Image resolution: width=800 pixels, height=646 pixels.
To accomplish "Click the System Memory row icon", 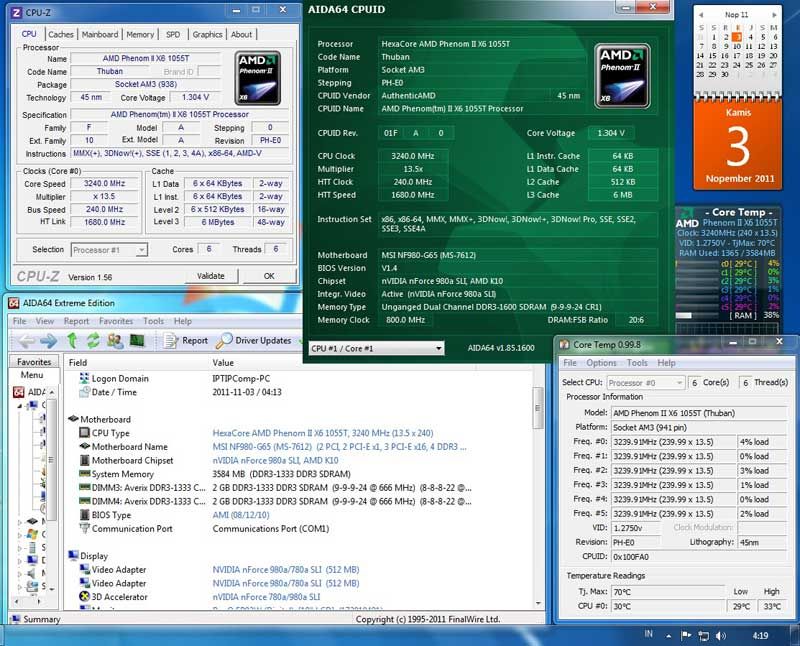I will point(84,474).
